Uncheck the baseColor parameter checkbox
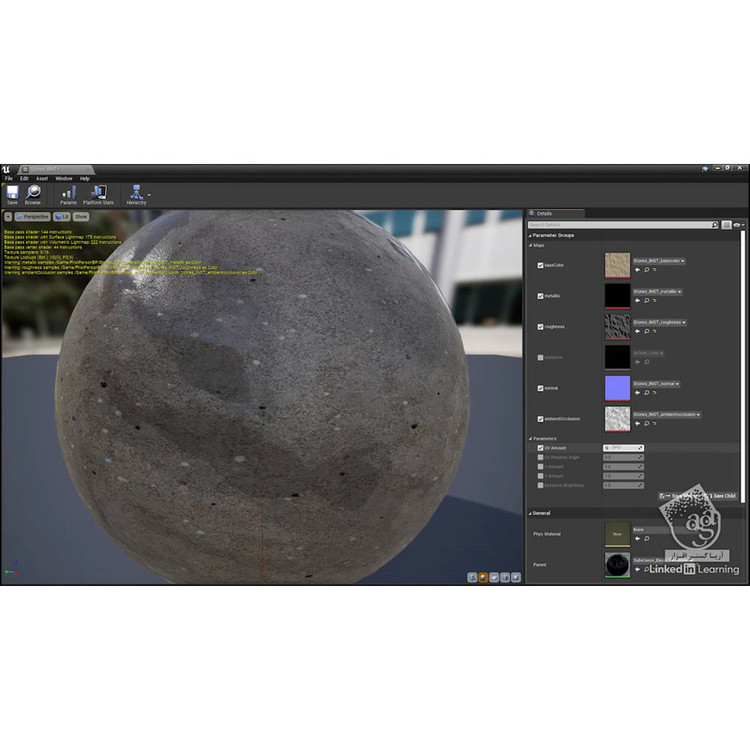 541,266
